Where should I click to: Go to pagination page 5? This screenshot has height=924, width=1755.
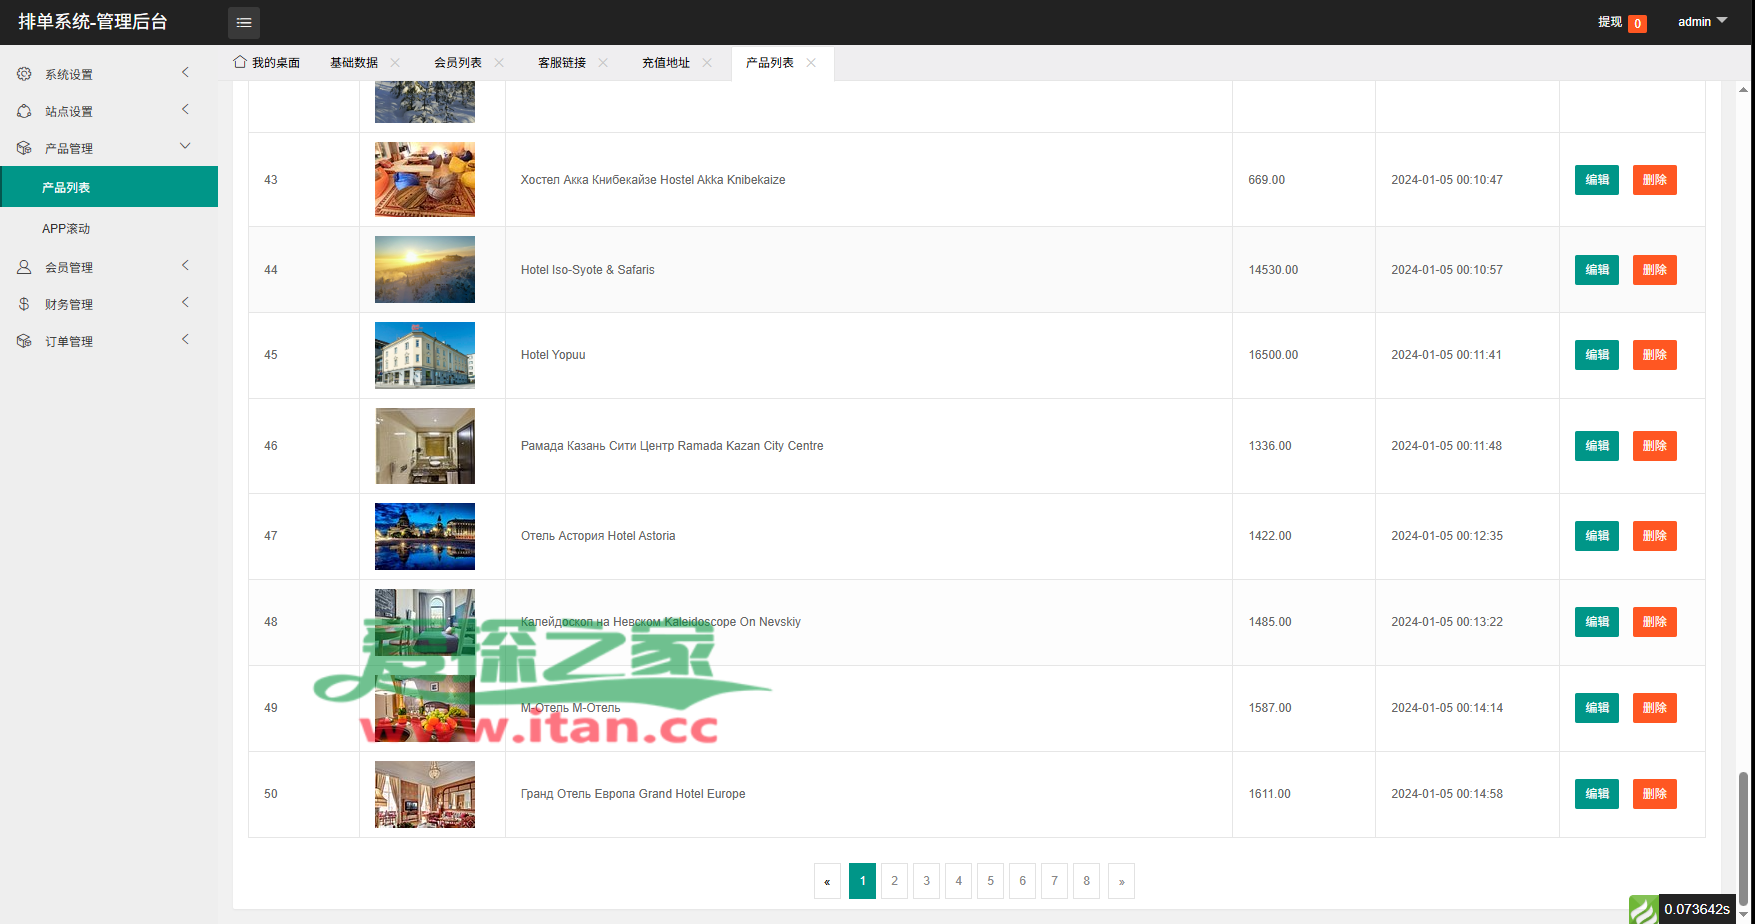pyautogui.click(x=990, y=881)
